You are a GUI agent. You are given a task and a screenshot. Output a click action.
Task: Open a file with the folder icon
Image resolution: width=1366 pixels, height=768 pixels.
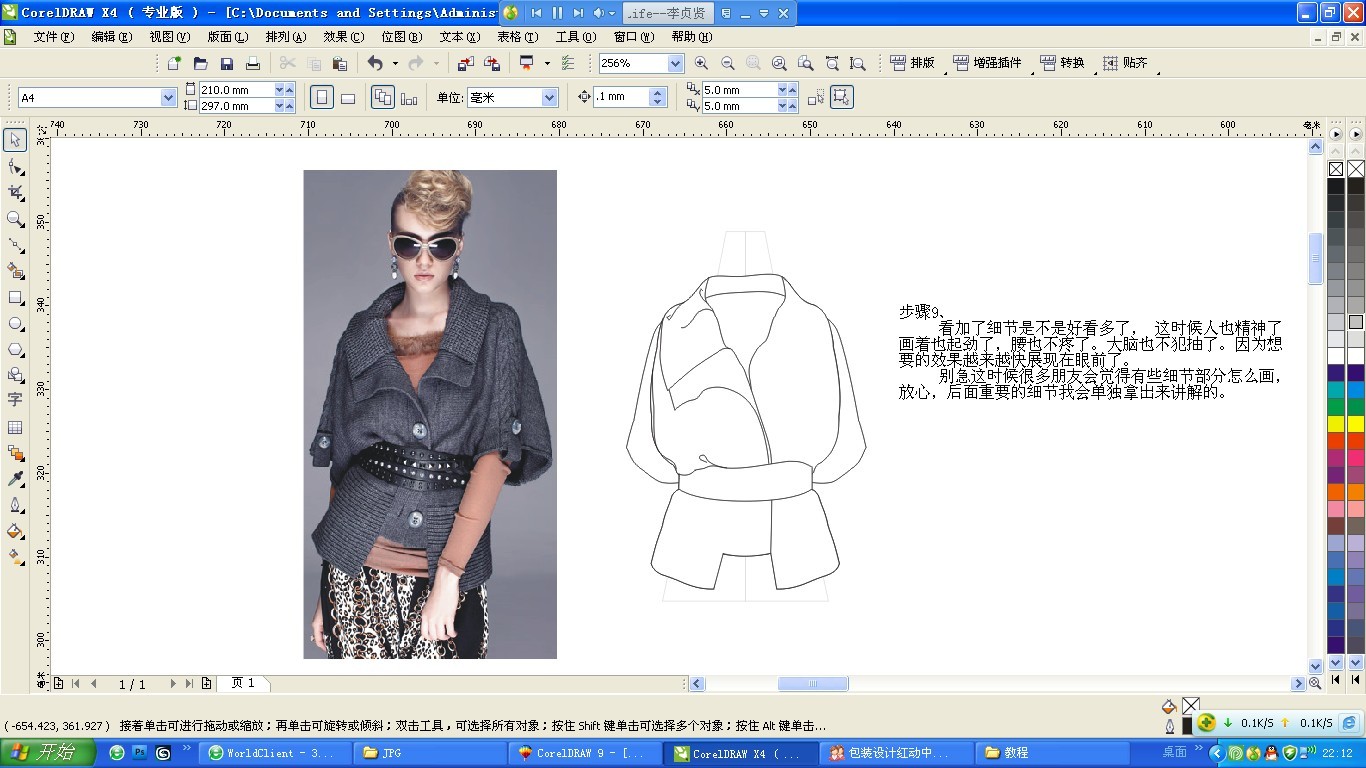click(200, 63)
